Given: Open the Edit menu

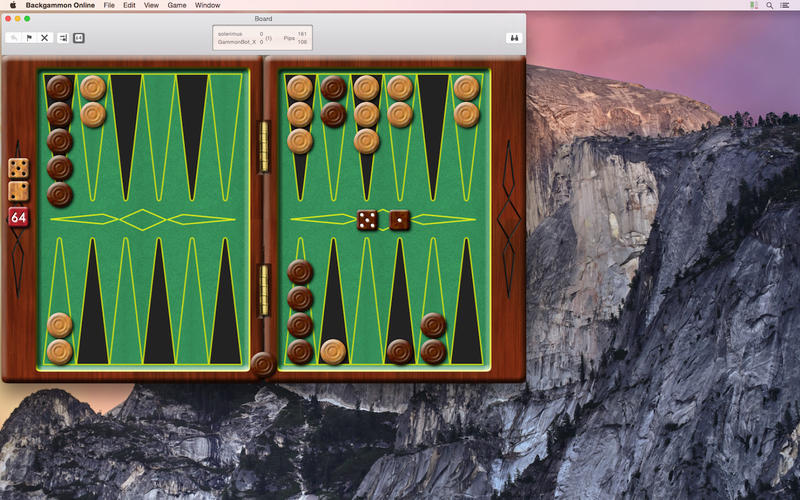Looking at the screenshot, I should (129, 5).
